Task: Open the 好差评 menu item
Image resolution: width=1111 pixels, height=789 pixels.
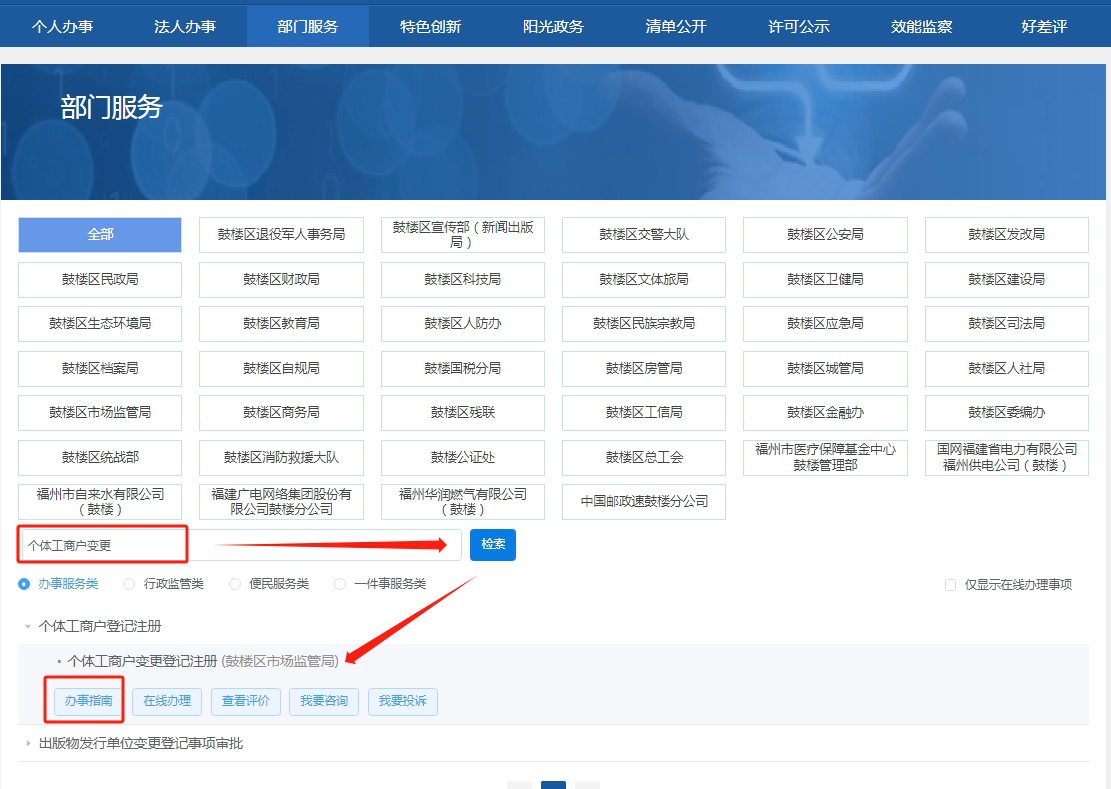Action: click(x=1043, y=27)
